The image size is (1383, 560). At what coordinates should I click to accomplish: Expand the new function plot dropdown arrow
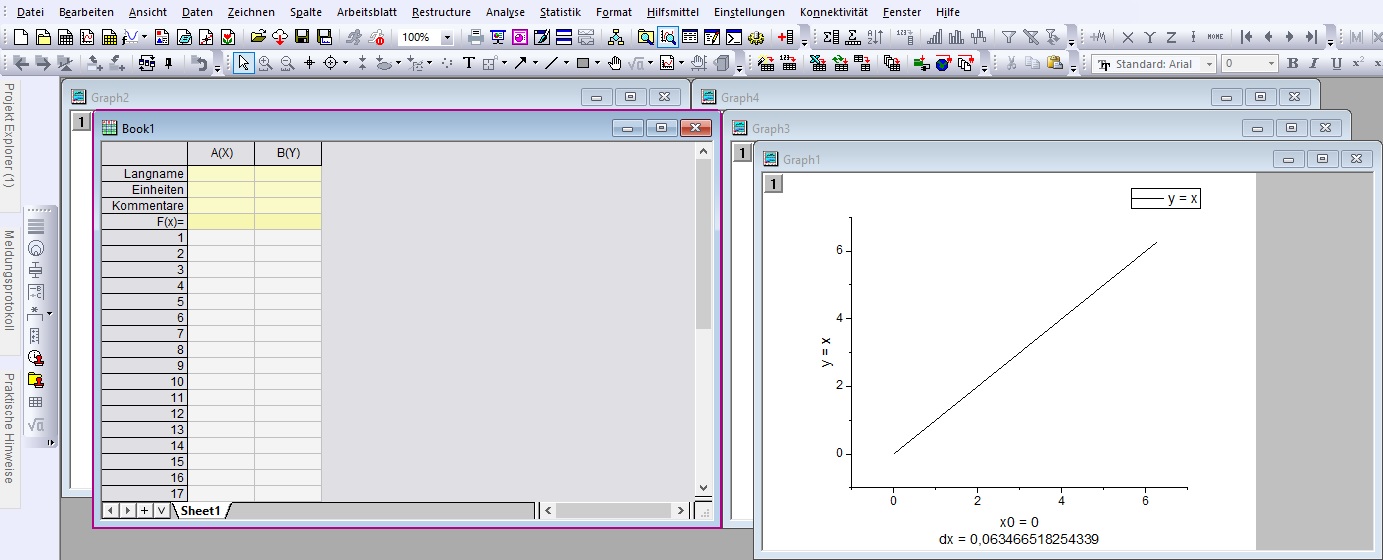click(x=145, y=37)
